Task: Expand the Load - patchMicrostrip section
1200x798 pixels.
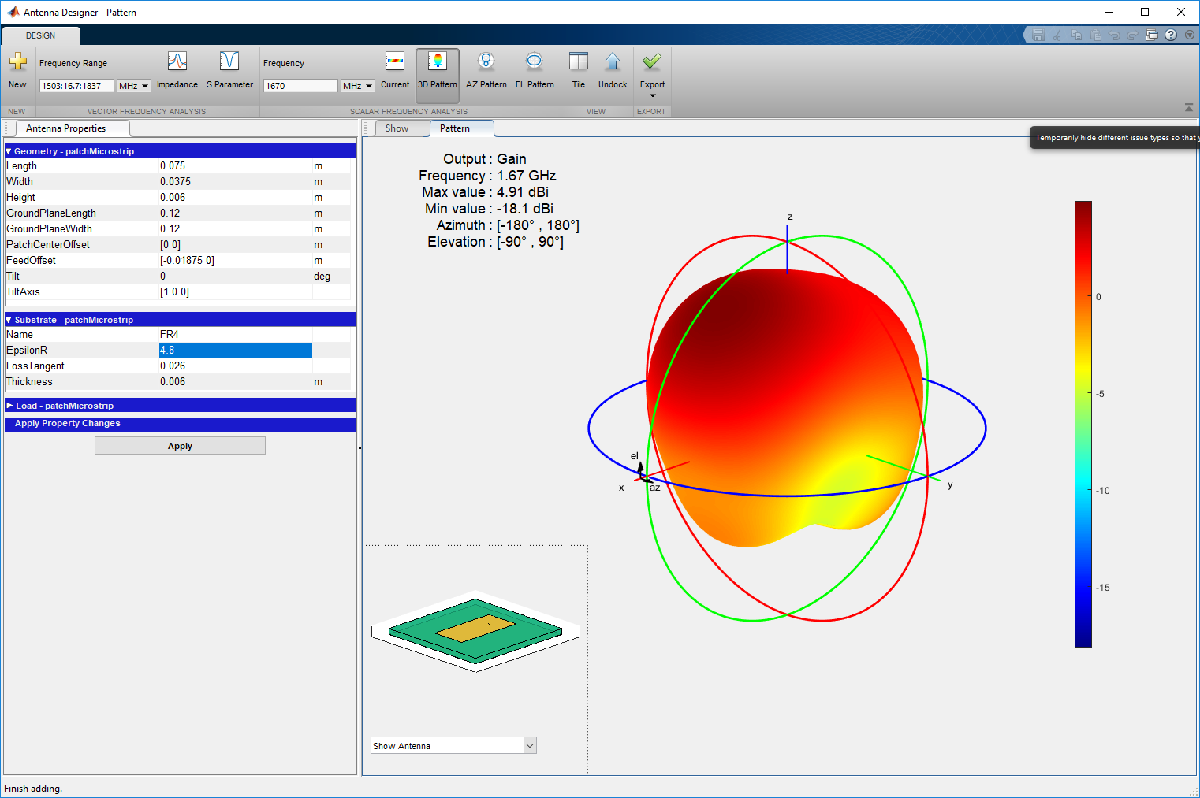Action: (9, 406)
